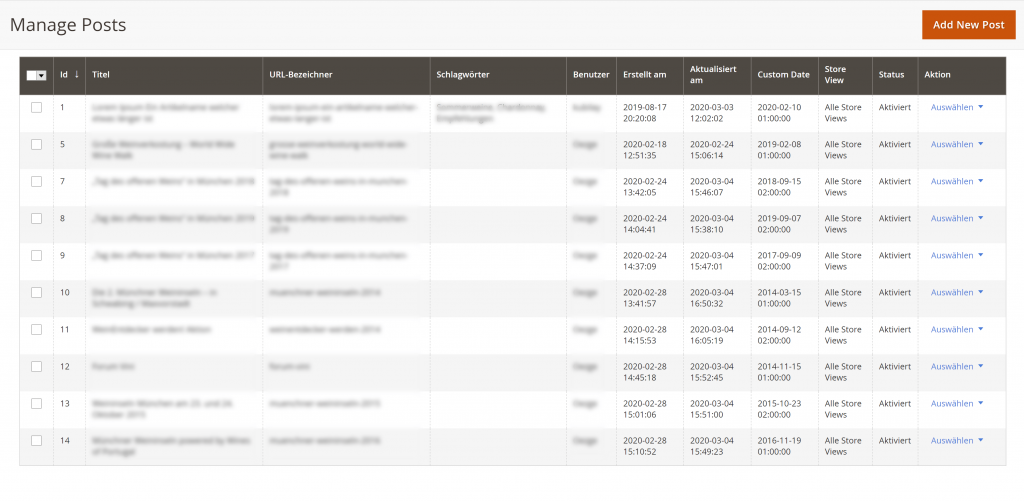Toggle the checkbox for row Id 13

[37, 404]
